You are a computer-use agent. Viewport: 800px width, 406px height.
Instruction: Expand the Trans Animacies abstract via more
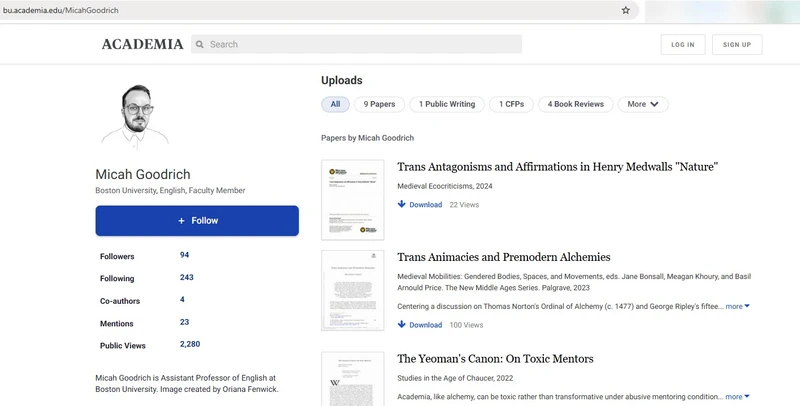pos(737,307)
